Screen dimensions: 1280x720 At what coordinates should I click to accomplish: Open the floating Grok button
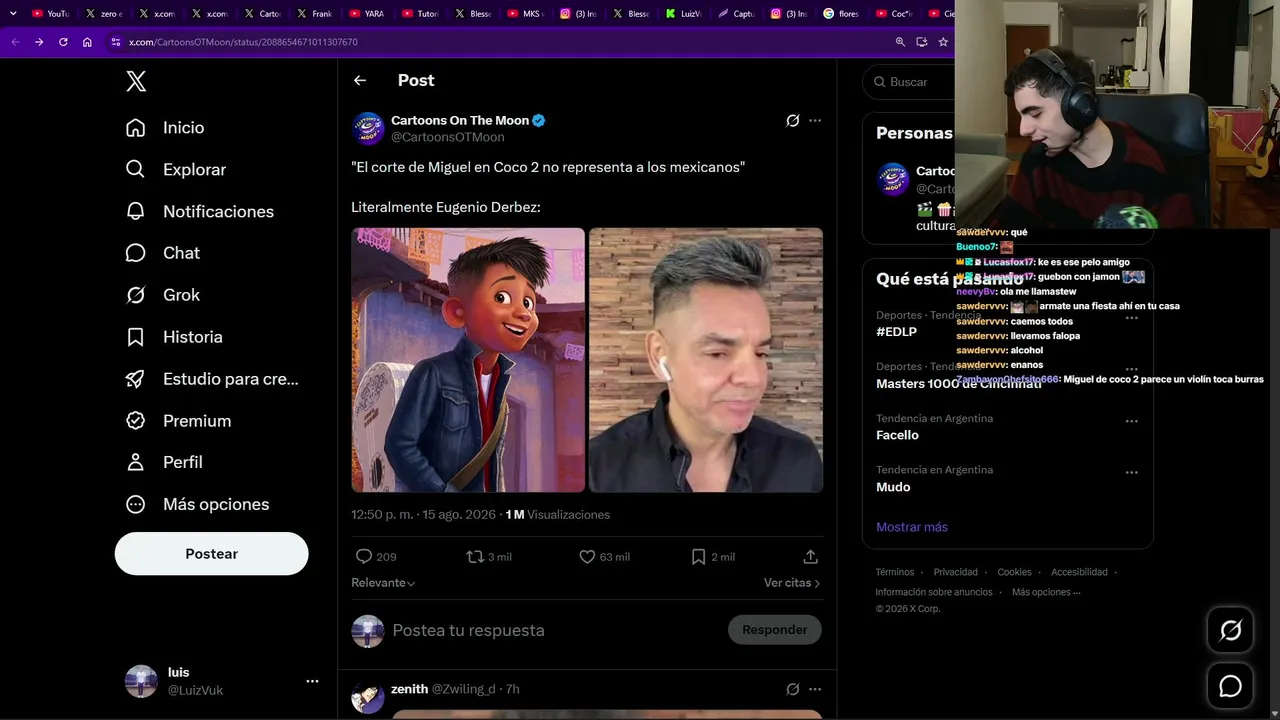pos(1231,630)
